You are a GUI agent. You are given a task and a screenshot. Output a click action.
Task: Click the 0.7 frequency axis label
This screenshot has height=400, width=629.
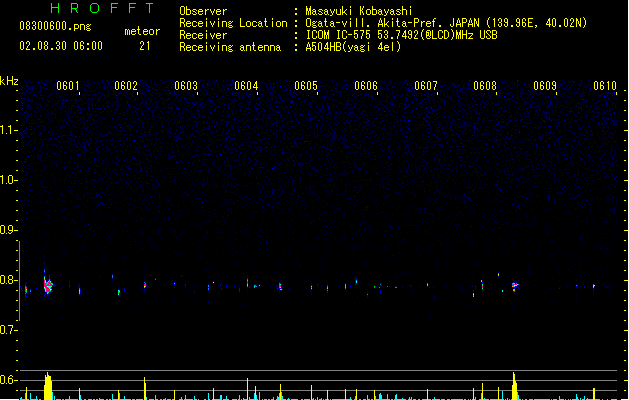(8, 330)
